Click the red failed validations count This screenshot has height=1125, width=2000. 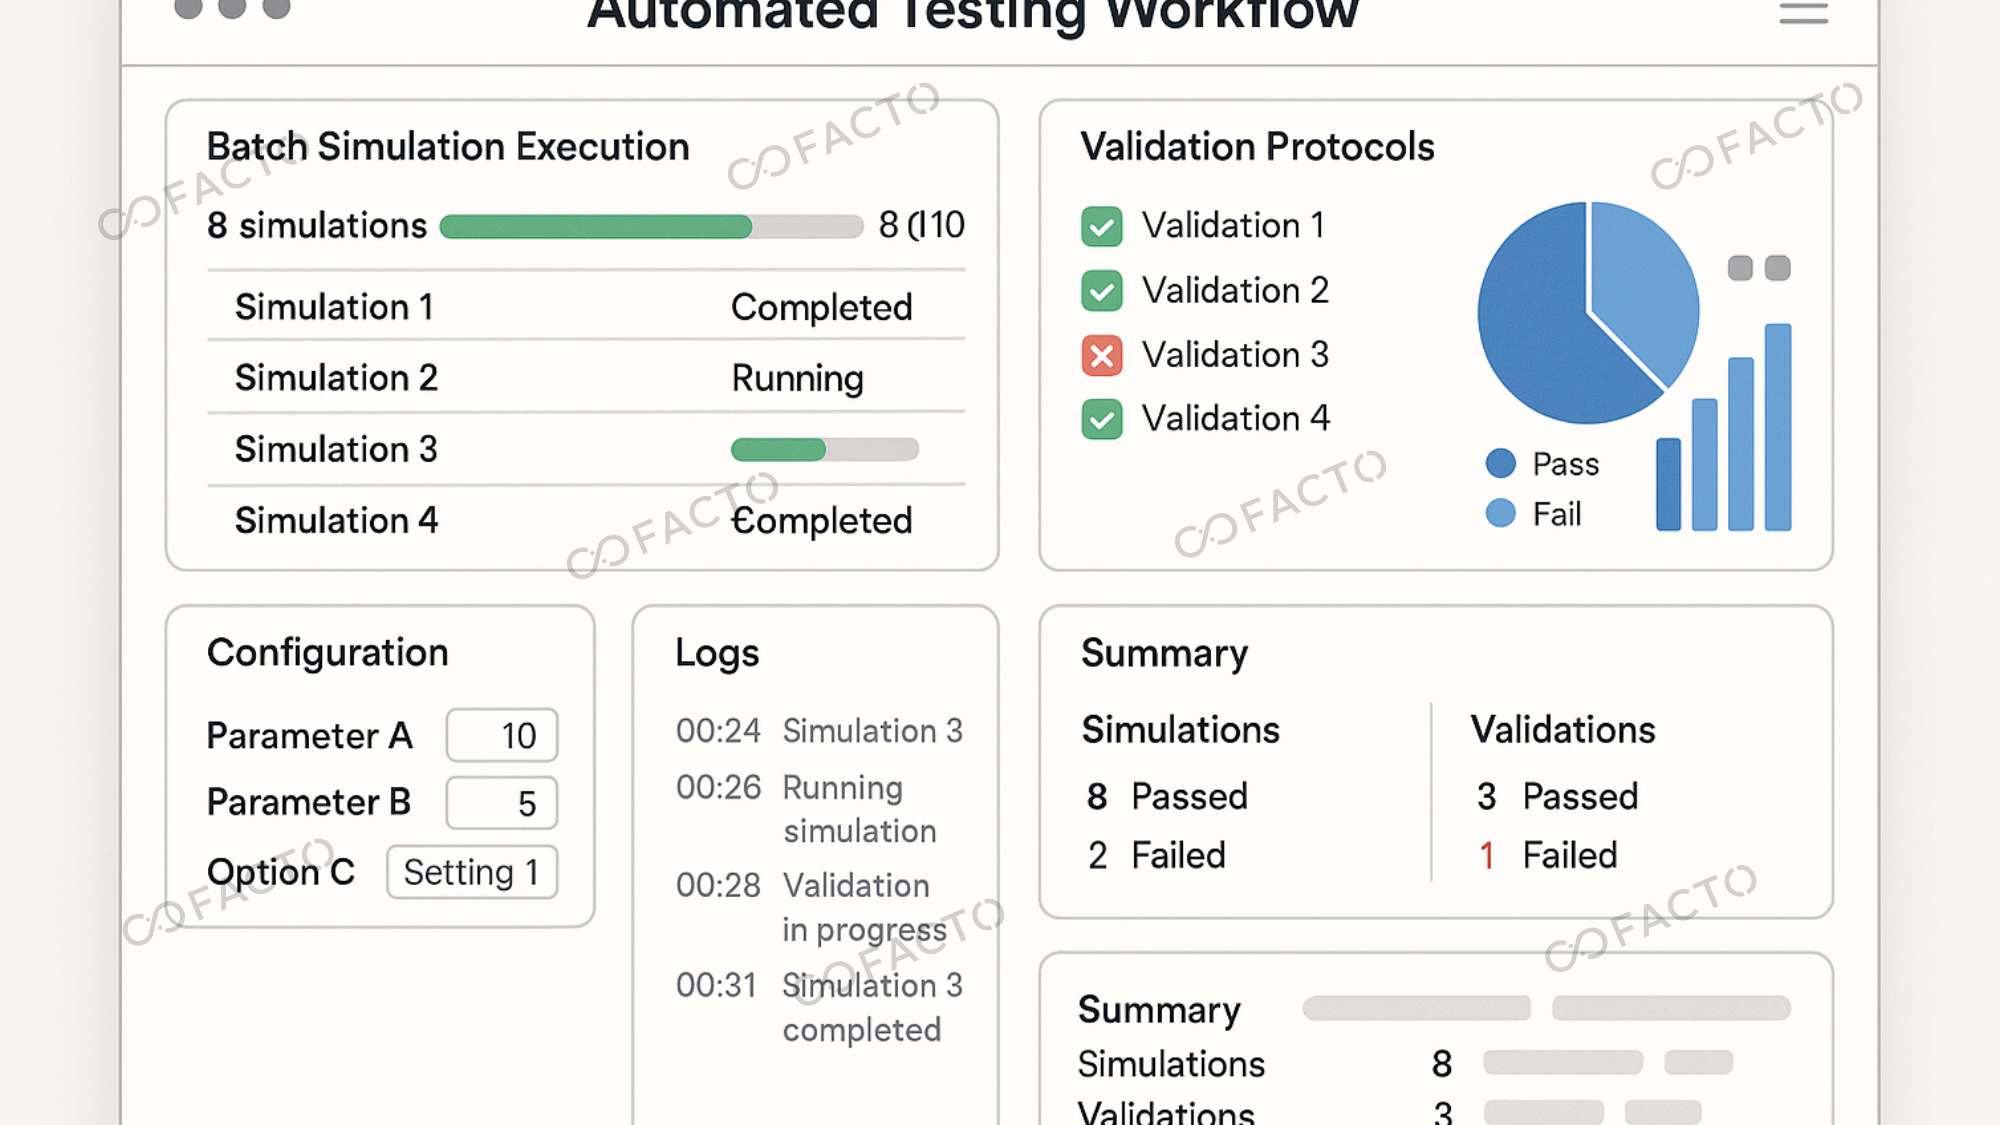click(1487, 856)
